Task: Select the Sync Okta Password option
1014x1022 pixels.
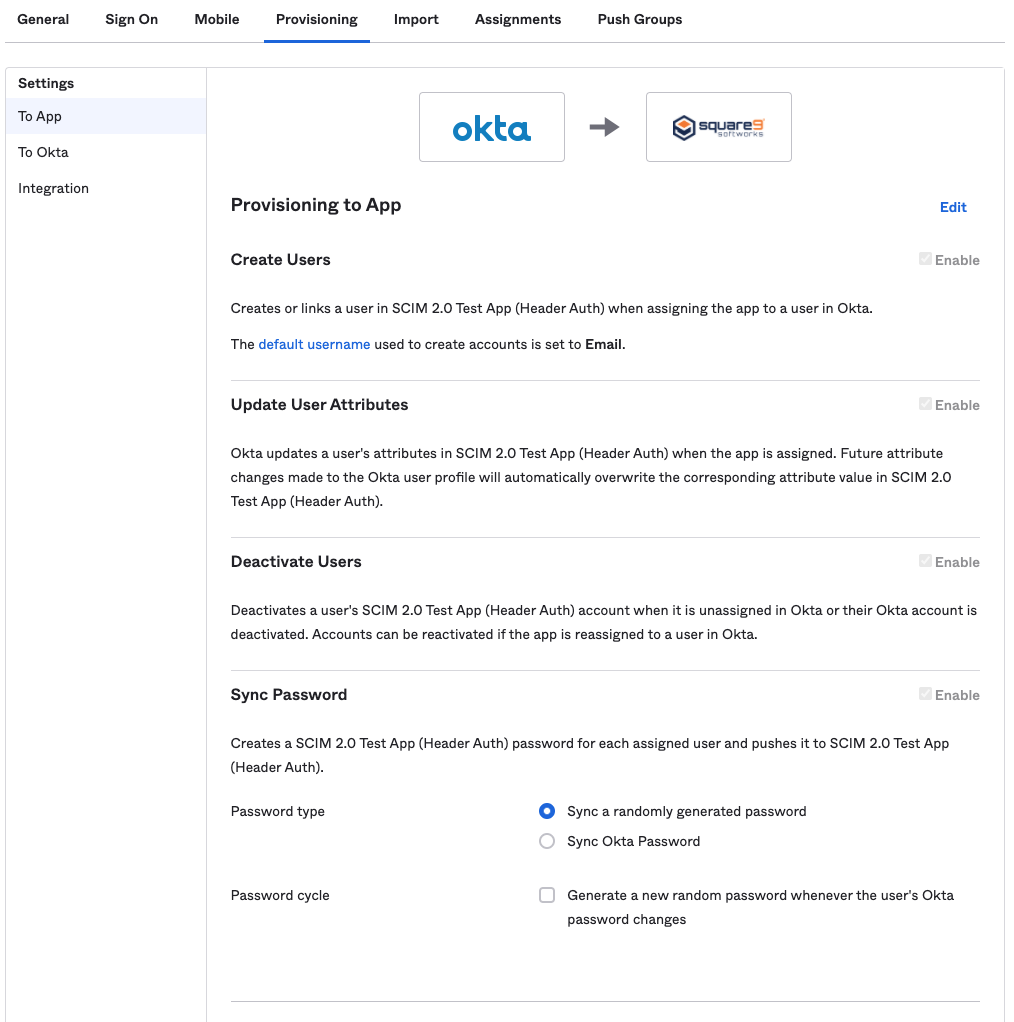Action: [x=547, y=841]
